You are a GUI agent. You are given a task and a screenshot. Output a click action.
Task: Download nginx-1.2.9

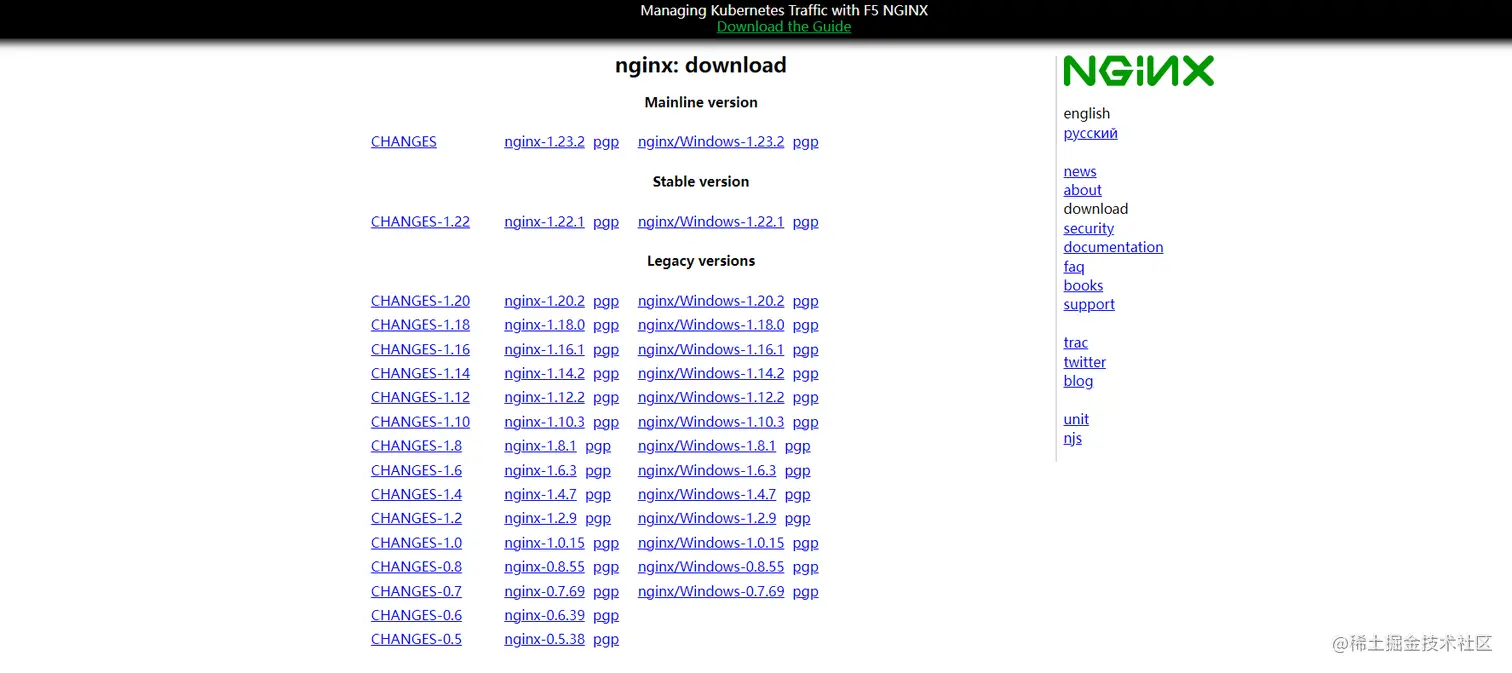540,519
